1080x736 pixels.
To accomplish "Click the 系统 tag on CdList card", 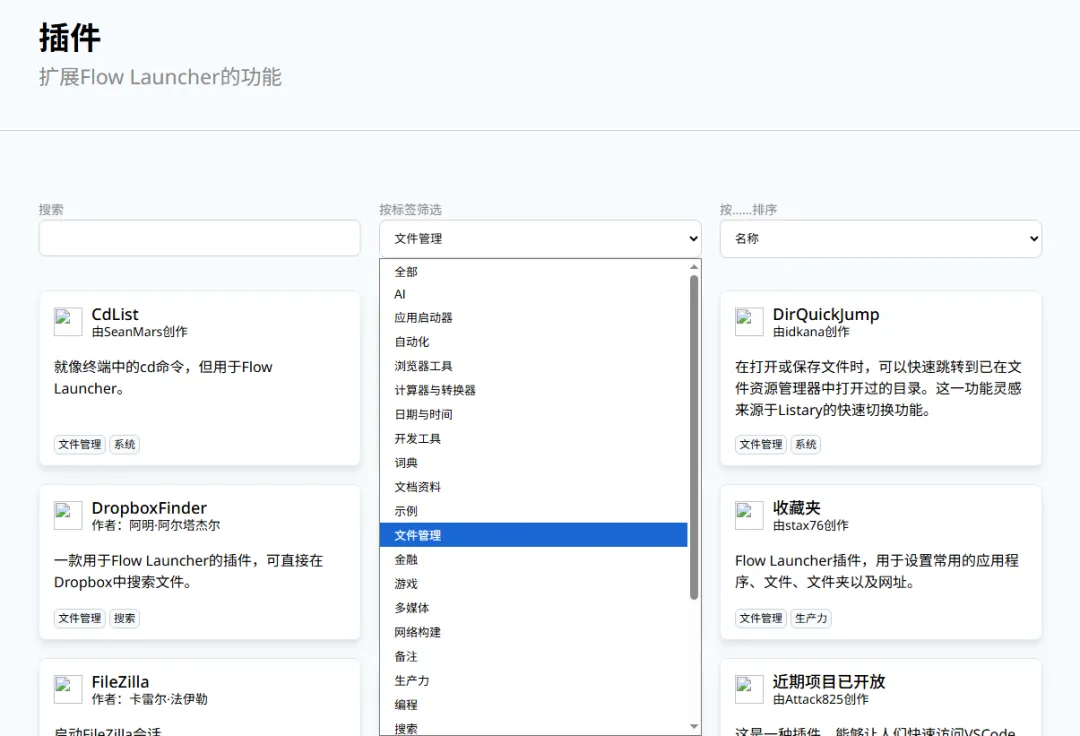I will tap(125, 444).
